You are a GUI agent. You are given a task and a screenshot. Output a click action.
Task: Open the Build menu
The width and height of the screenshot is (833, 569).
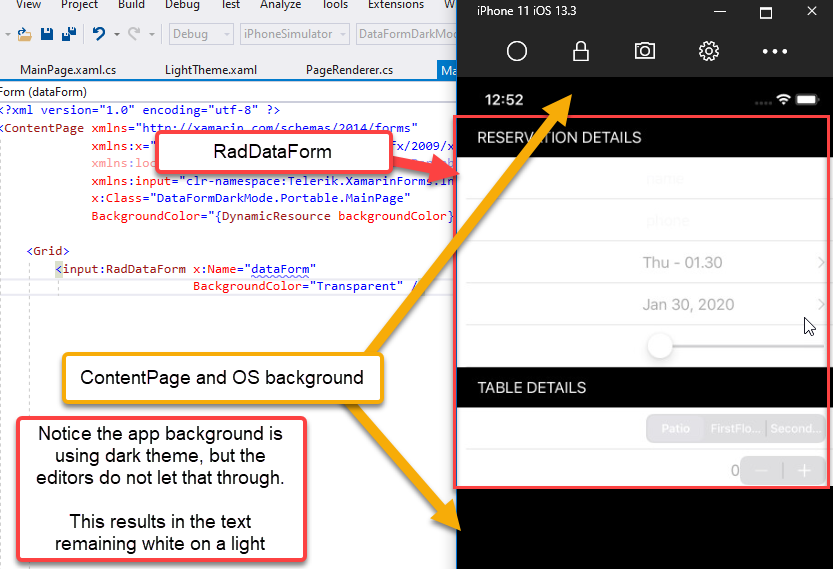(x=131, y=5)
